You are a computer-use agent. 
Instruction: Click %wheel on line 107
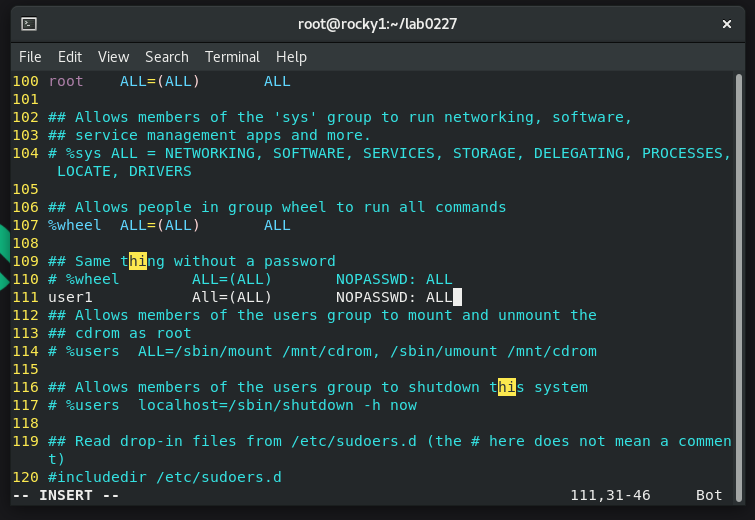pos(75,225)
